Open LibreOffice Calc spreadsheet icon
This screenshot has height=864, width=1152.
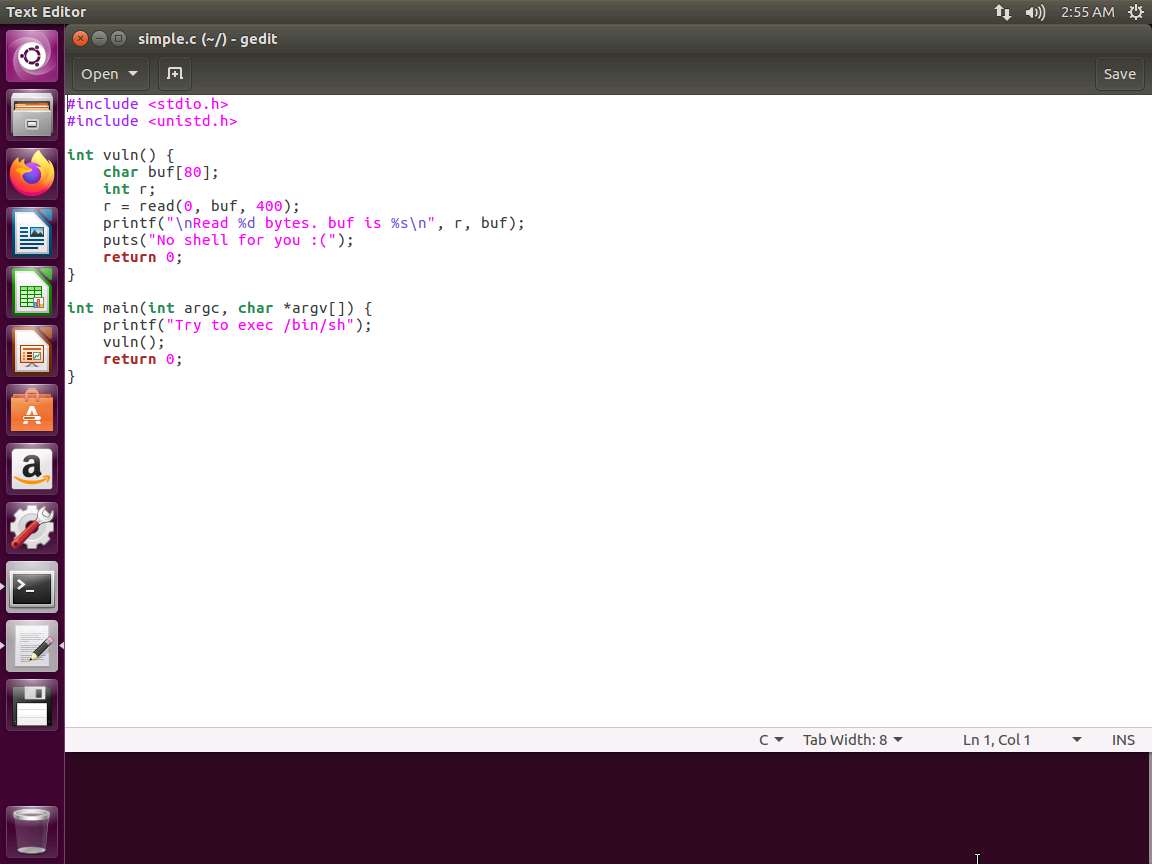tap(32, 293)
